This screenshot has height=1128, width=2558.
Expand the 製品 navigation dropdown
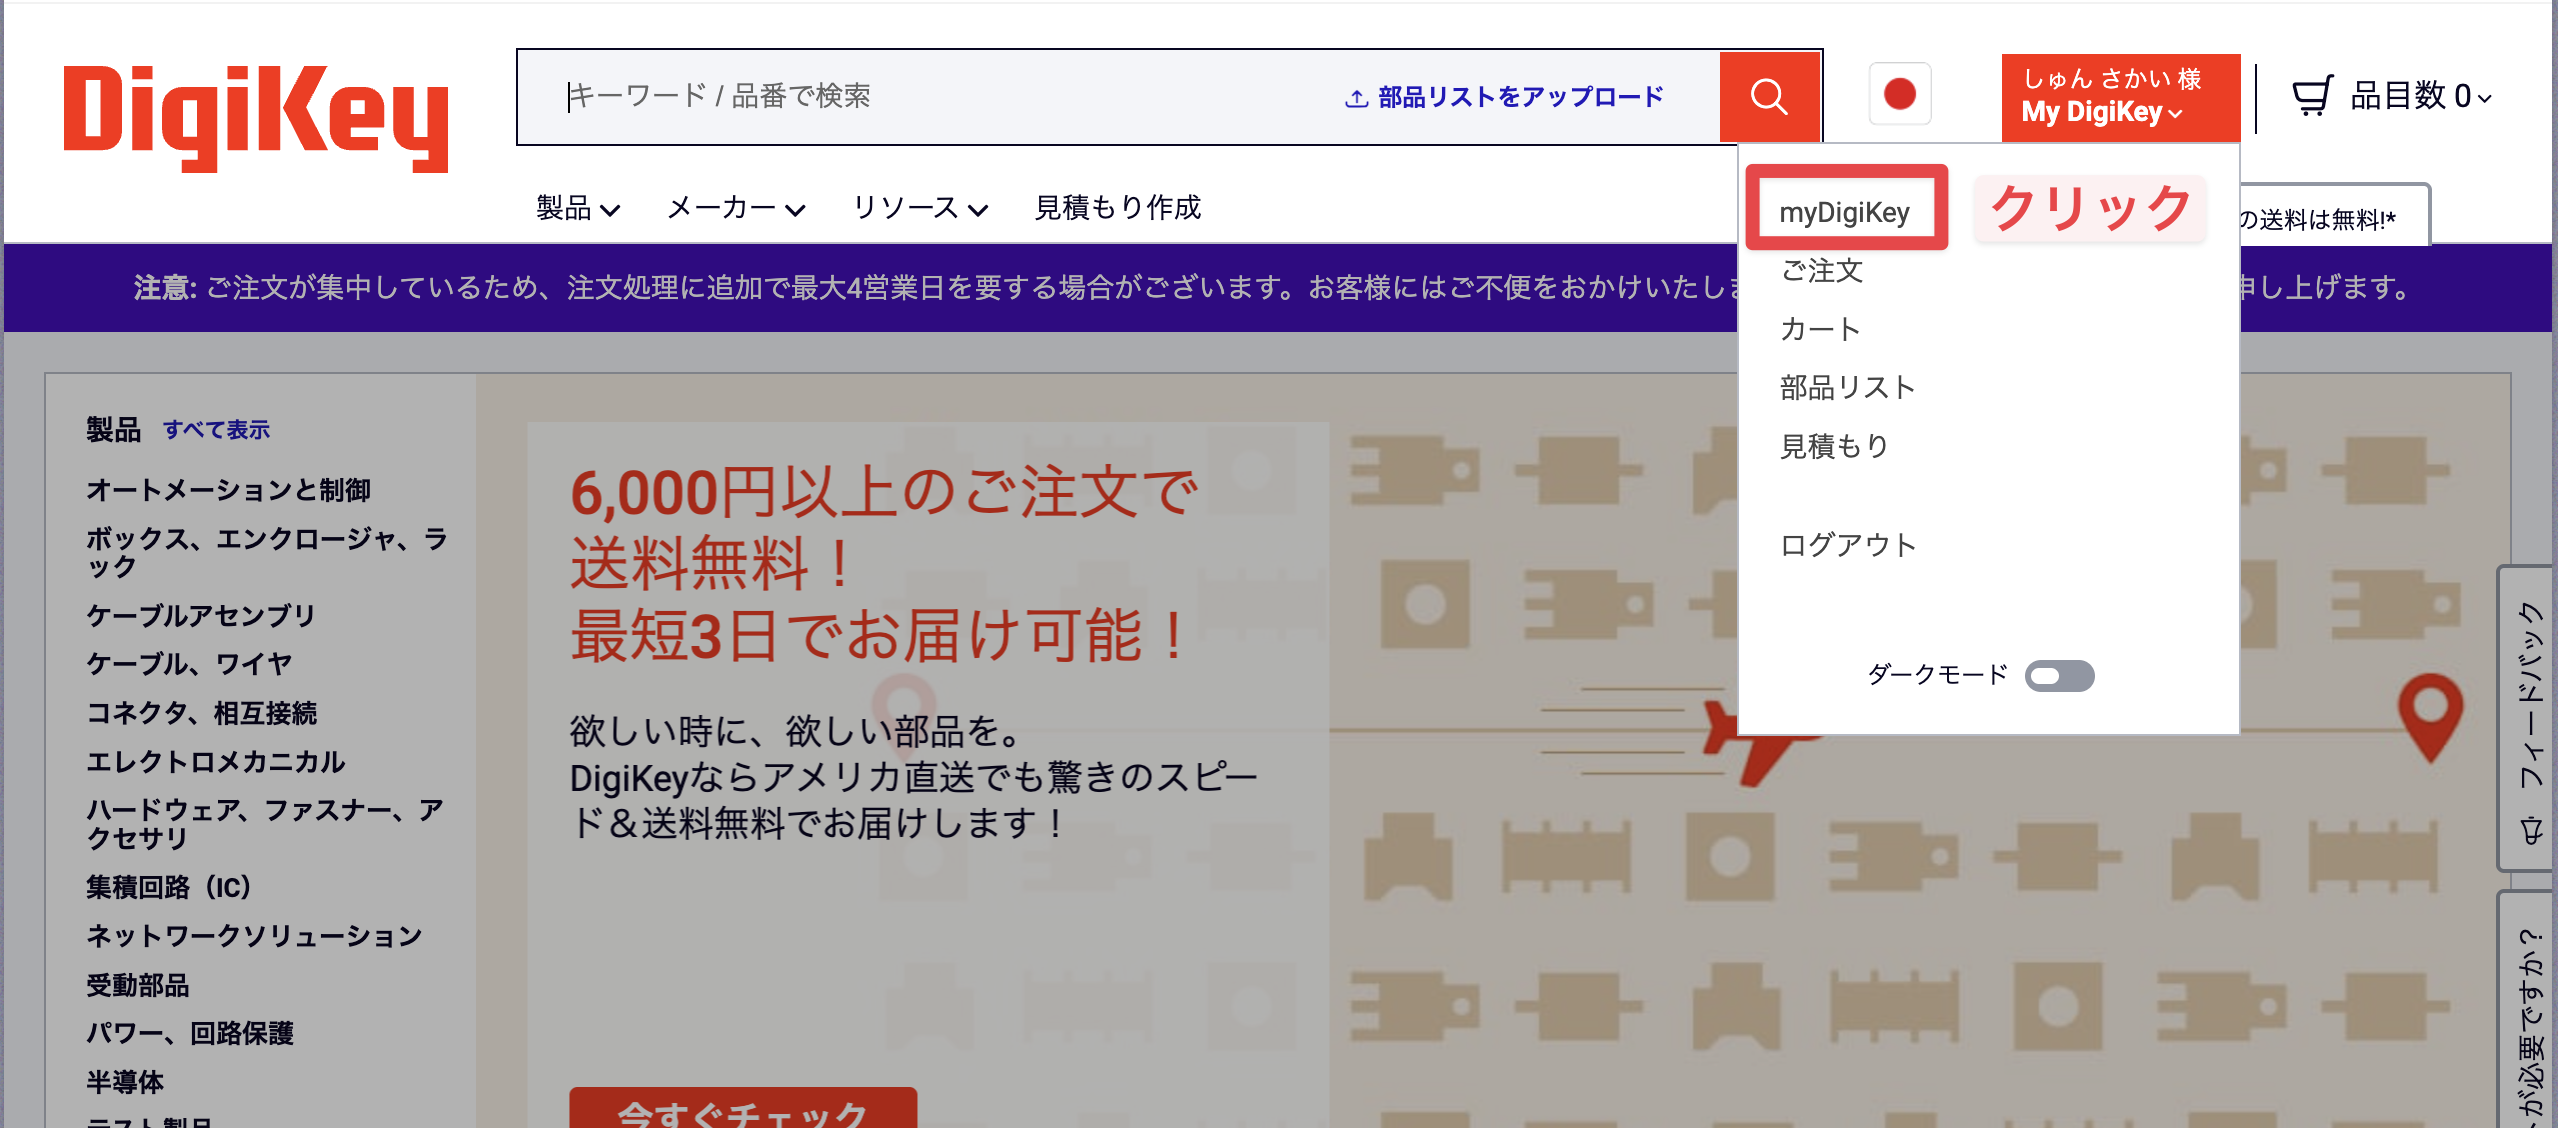pyautogui.click(x=578, y=208)
